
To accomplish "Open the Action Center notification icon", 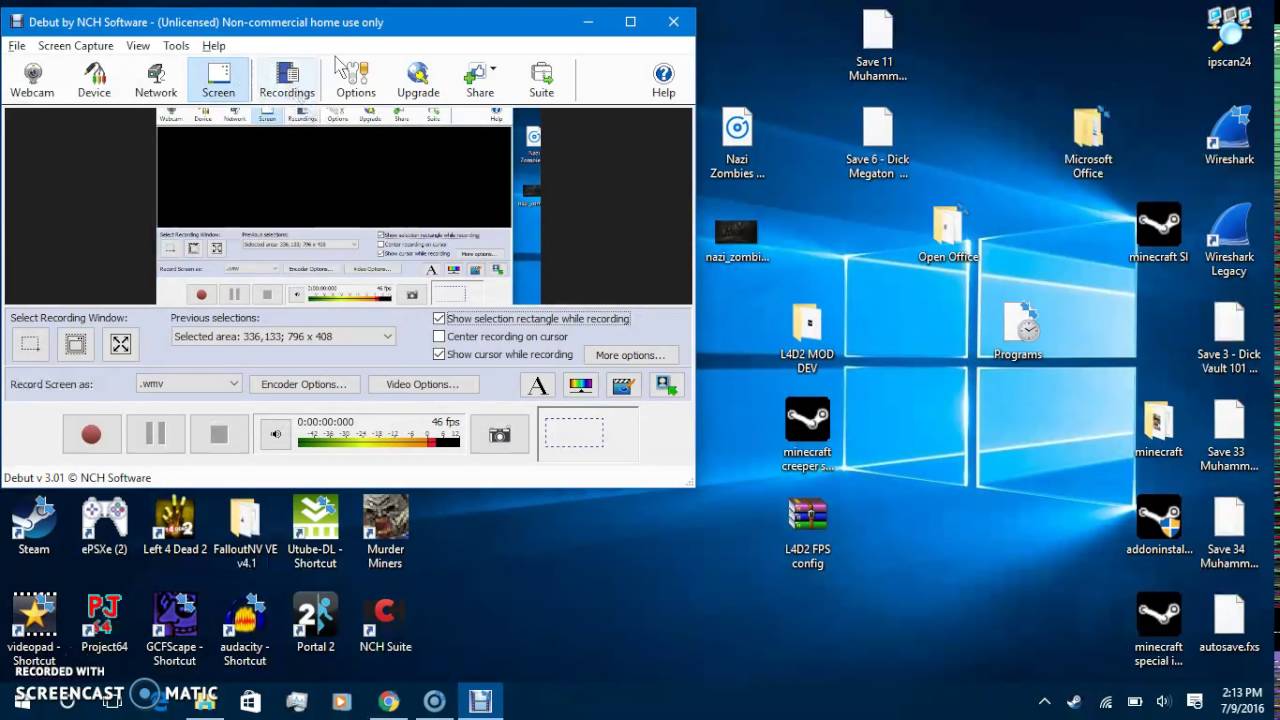I will point(1195,701).
